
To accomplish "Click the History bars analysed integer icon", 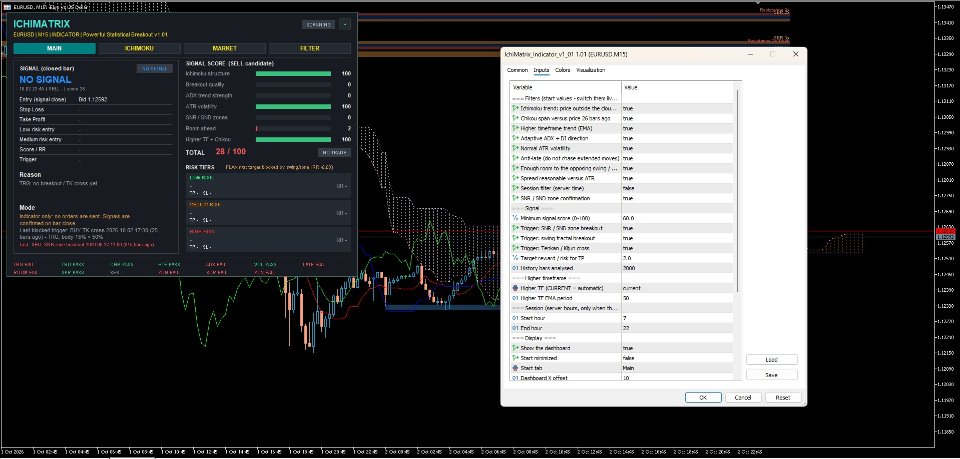I will coord(516,268).
